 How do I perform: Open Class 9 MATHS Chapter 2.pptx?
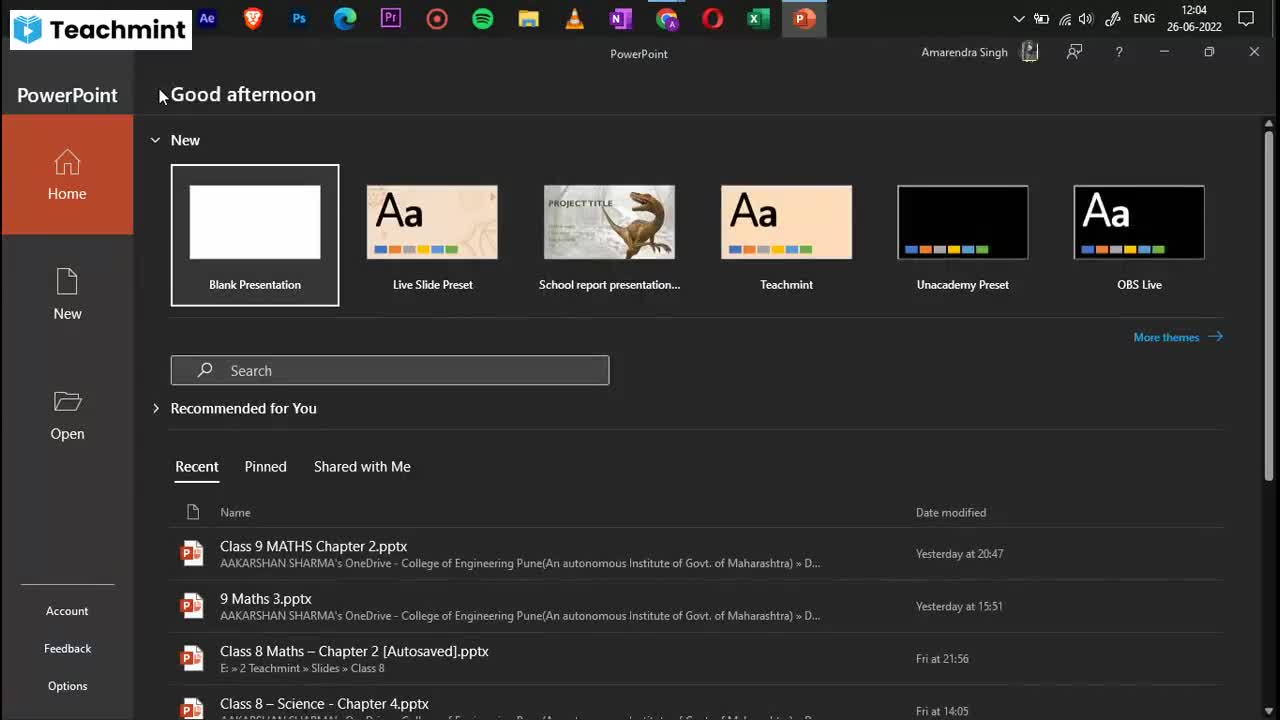(x=313, y=547)
